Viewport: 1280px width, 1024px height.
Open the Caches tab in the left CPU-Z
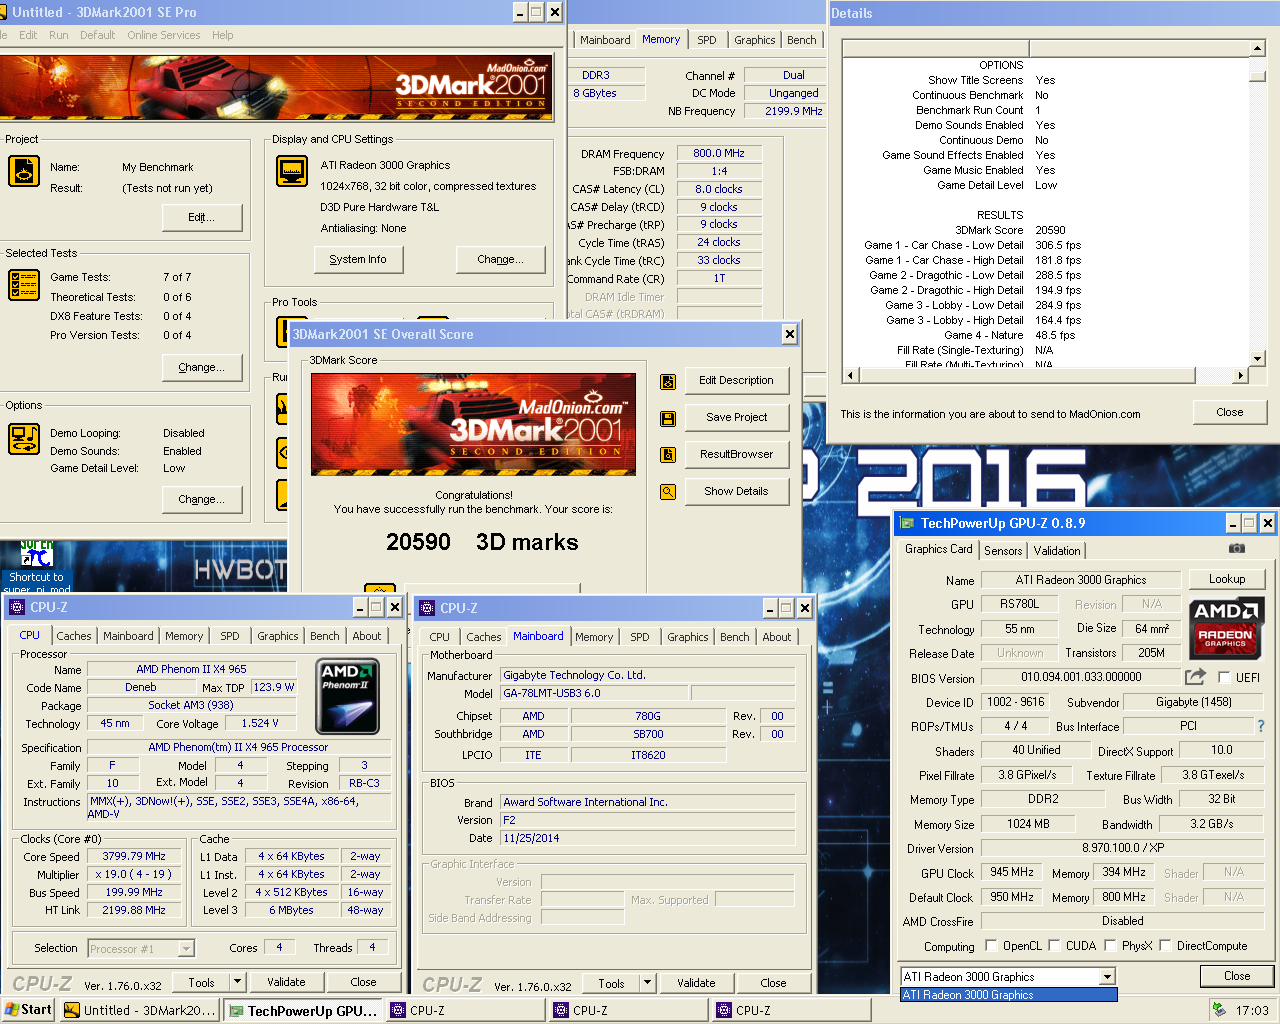click(74, 636)
